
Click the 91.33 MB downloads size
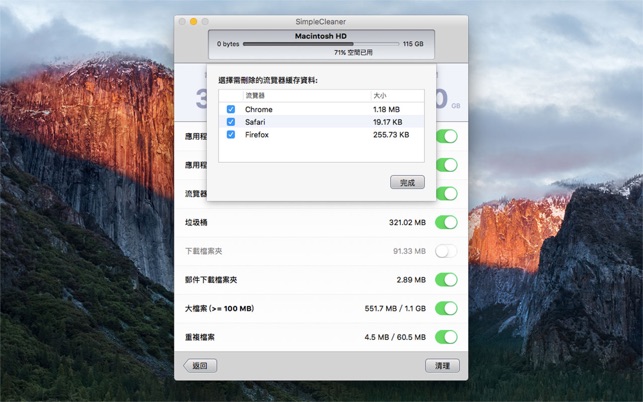[x=409, y=251]
